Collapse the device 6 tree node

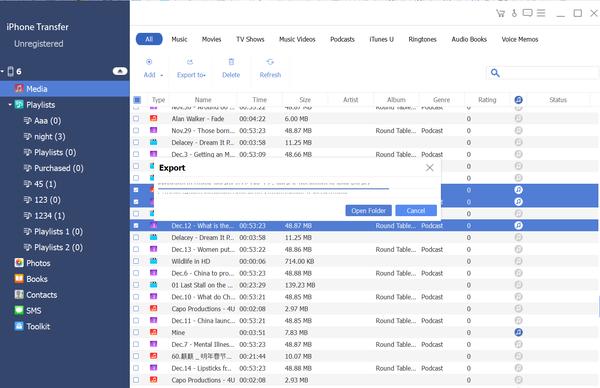click(x=2, y=71)
